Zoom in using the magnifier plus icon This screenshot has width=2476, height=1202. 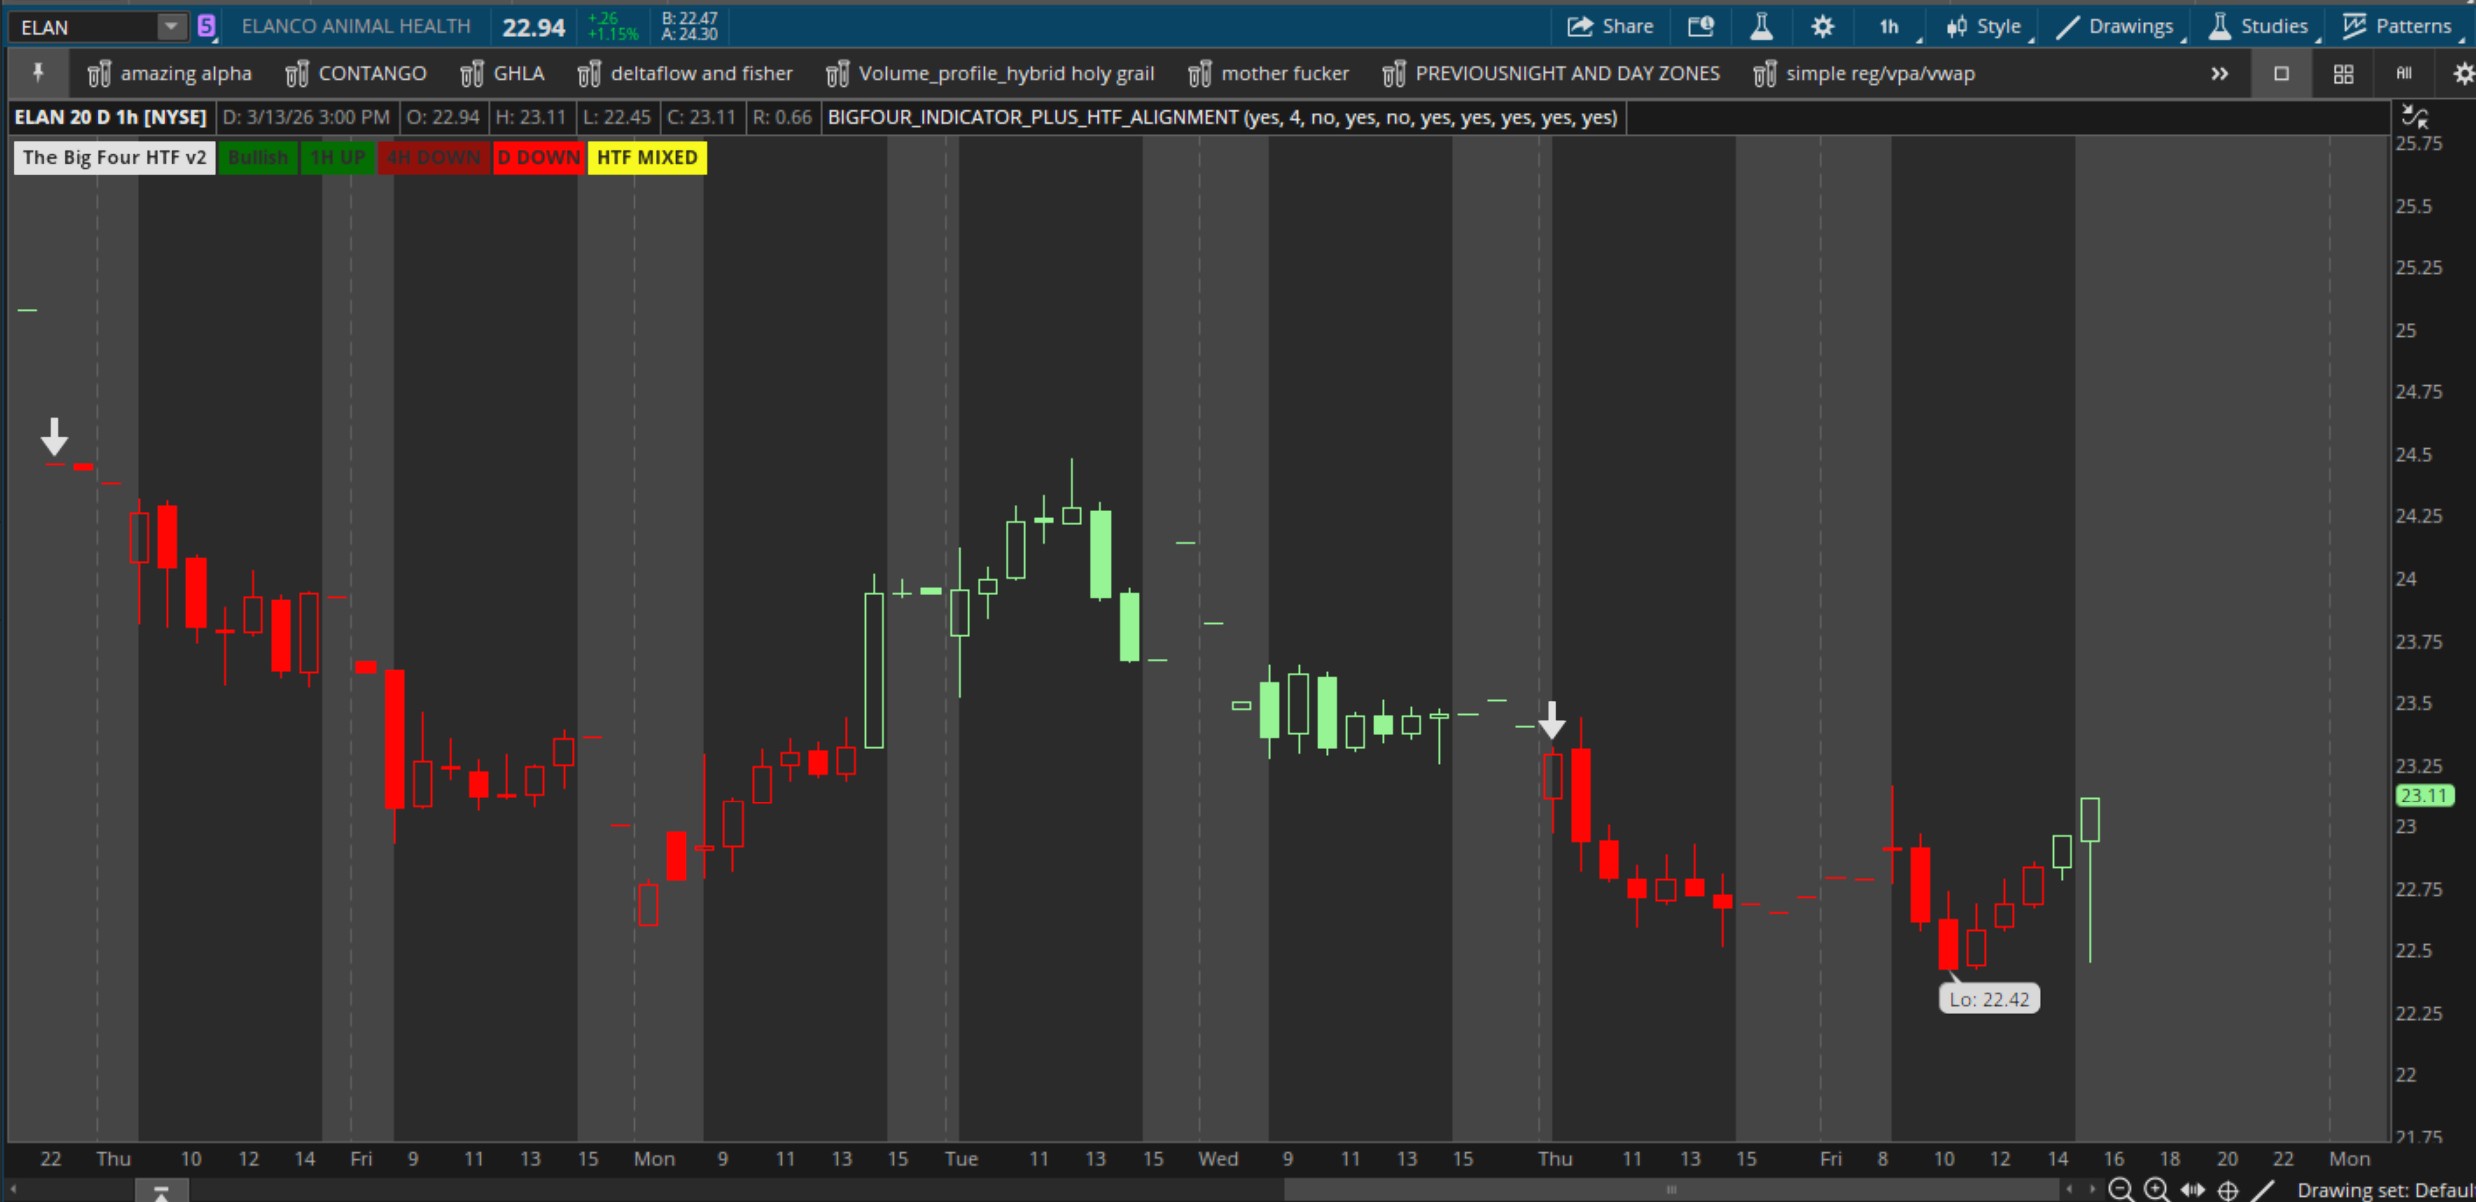tap(2156, 1190)
